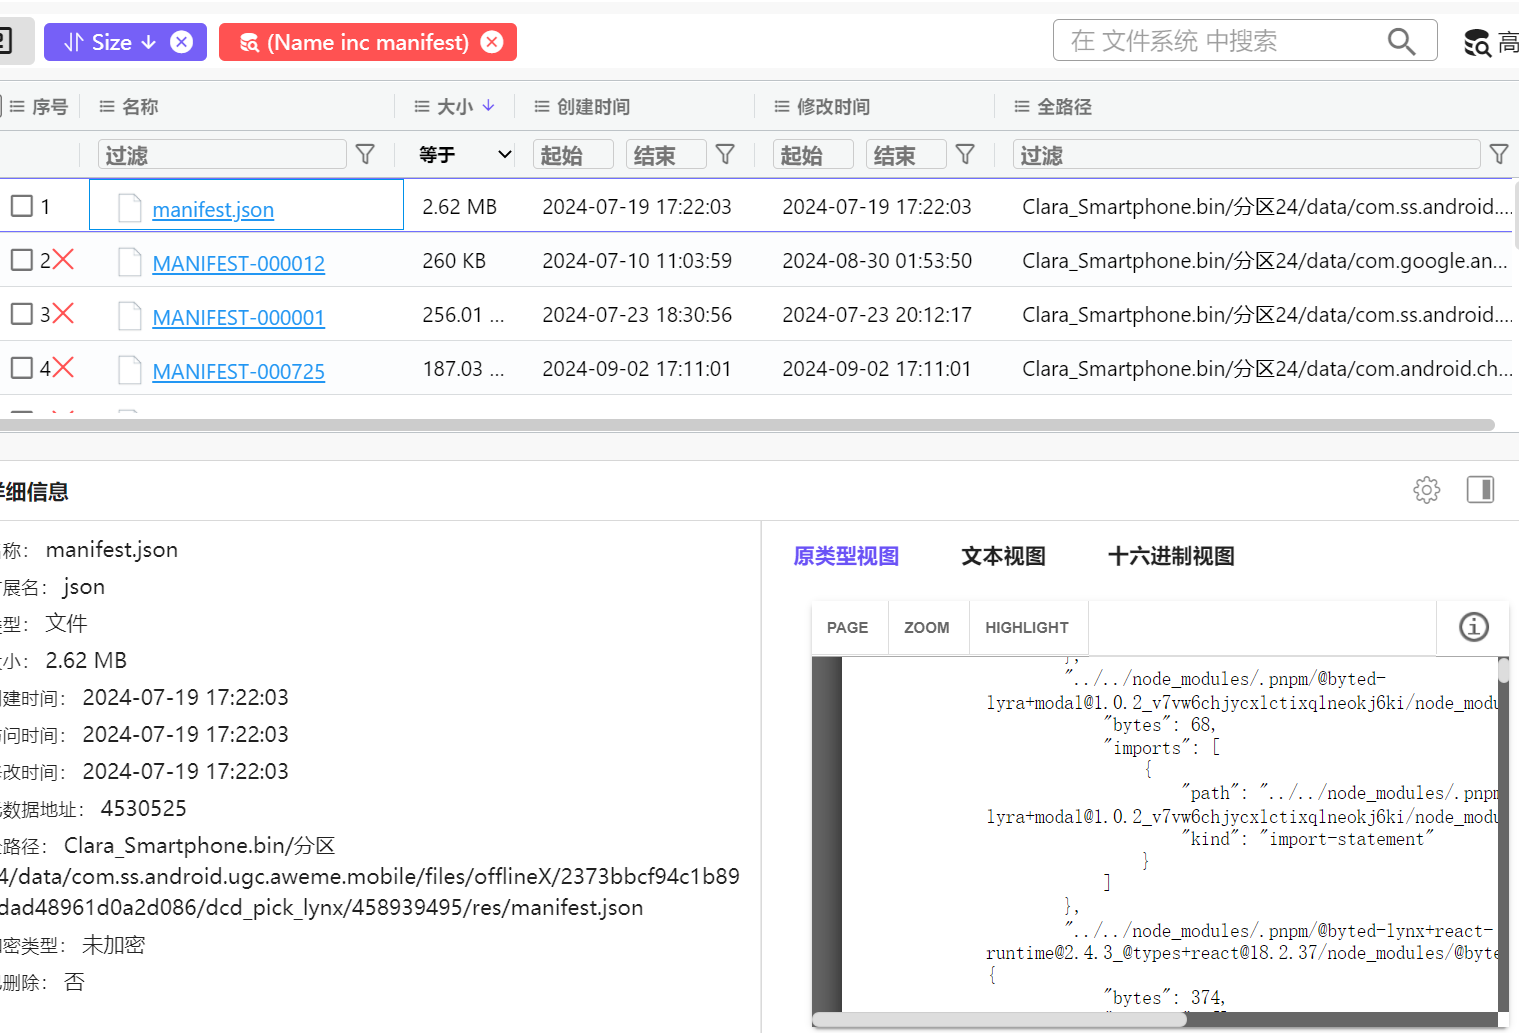Open the 修改时间 column filter funnel
The height and width of the screenshot is (1033, 1519).
coord(965,154)
